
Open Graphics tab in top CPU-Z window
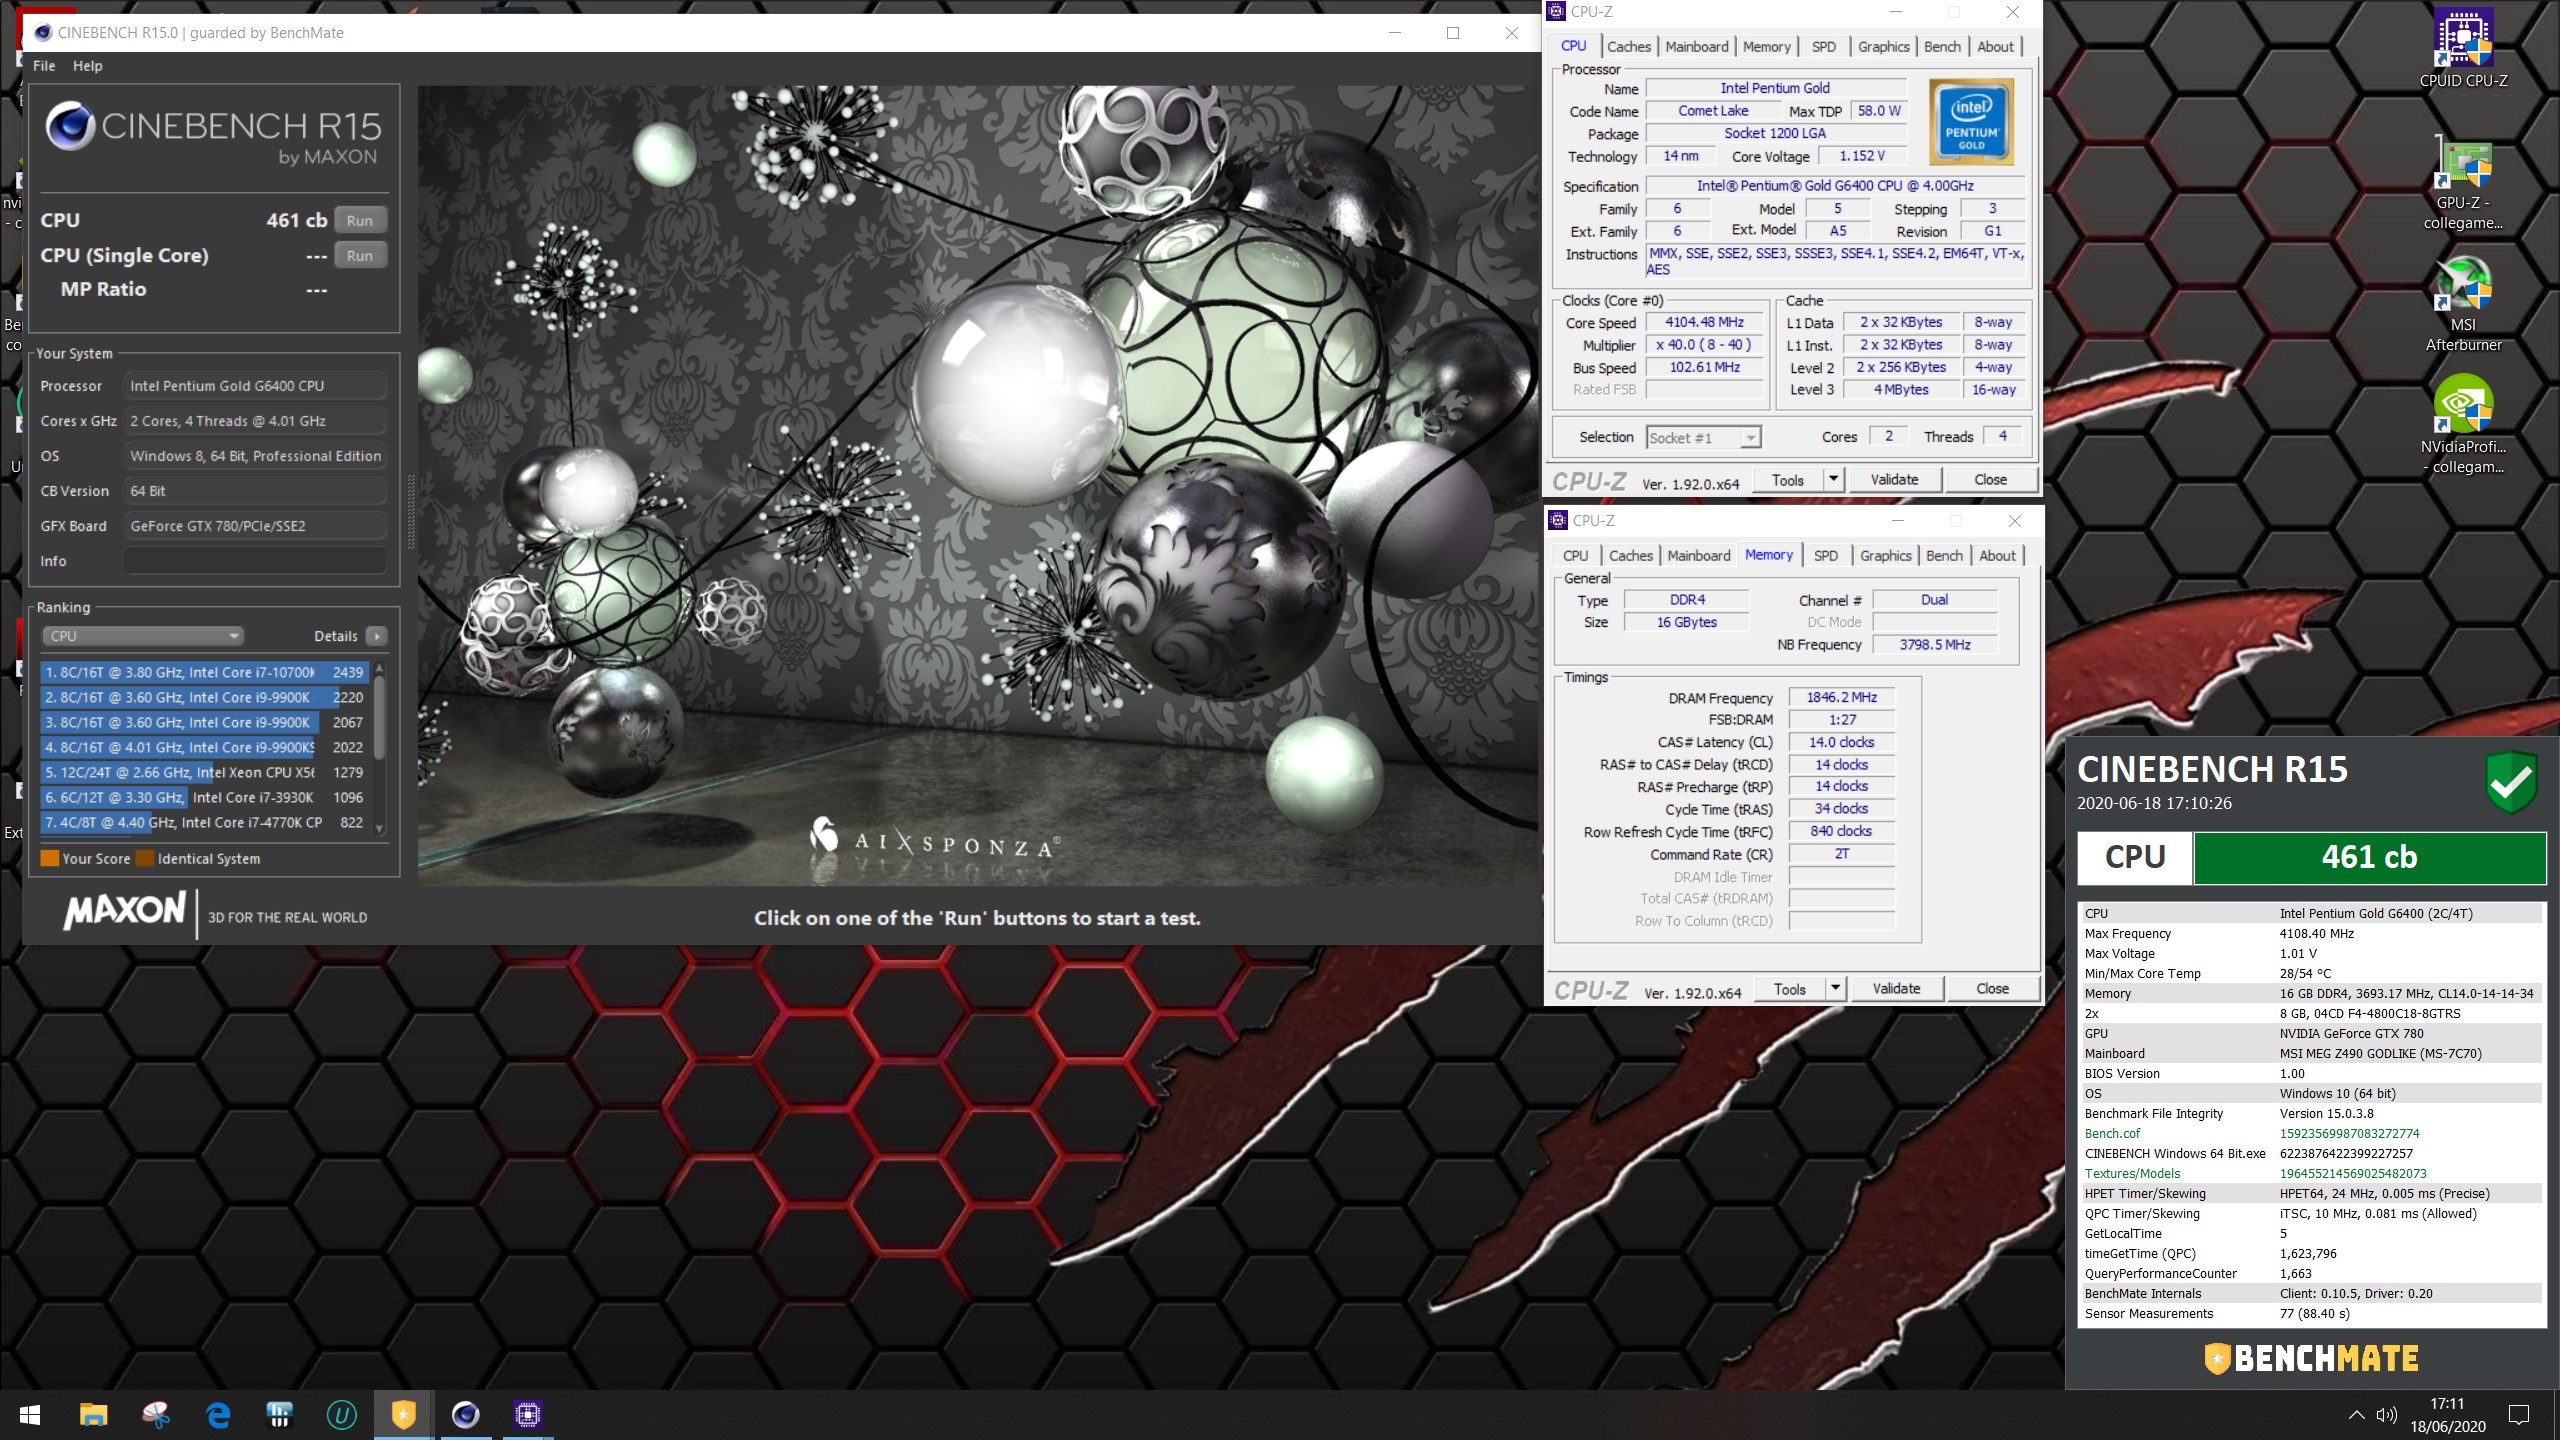tap(1884, 47)
